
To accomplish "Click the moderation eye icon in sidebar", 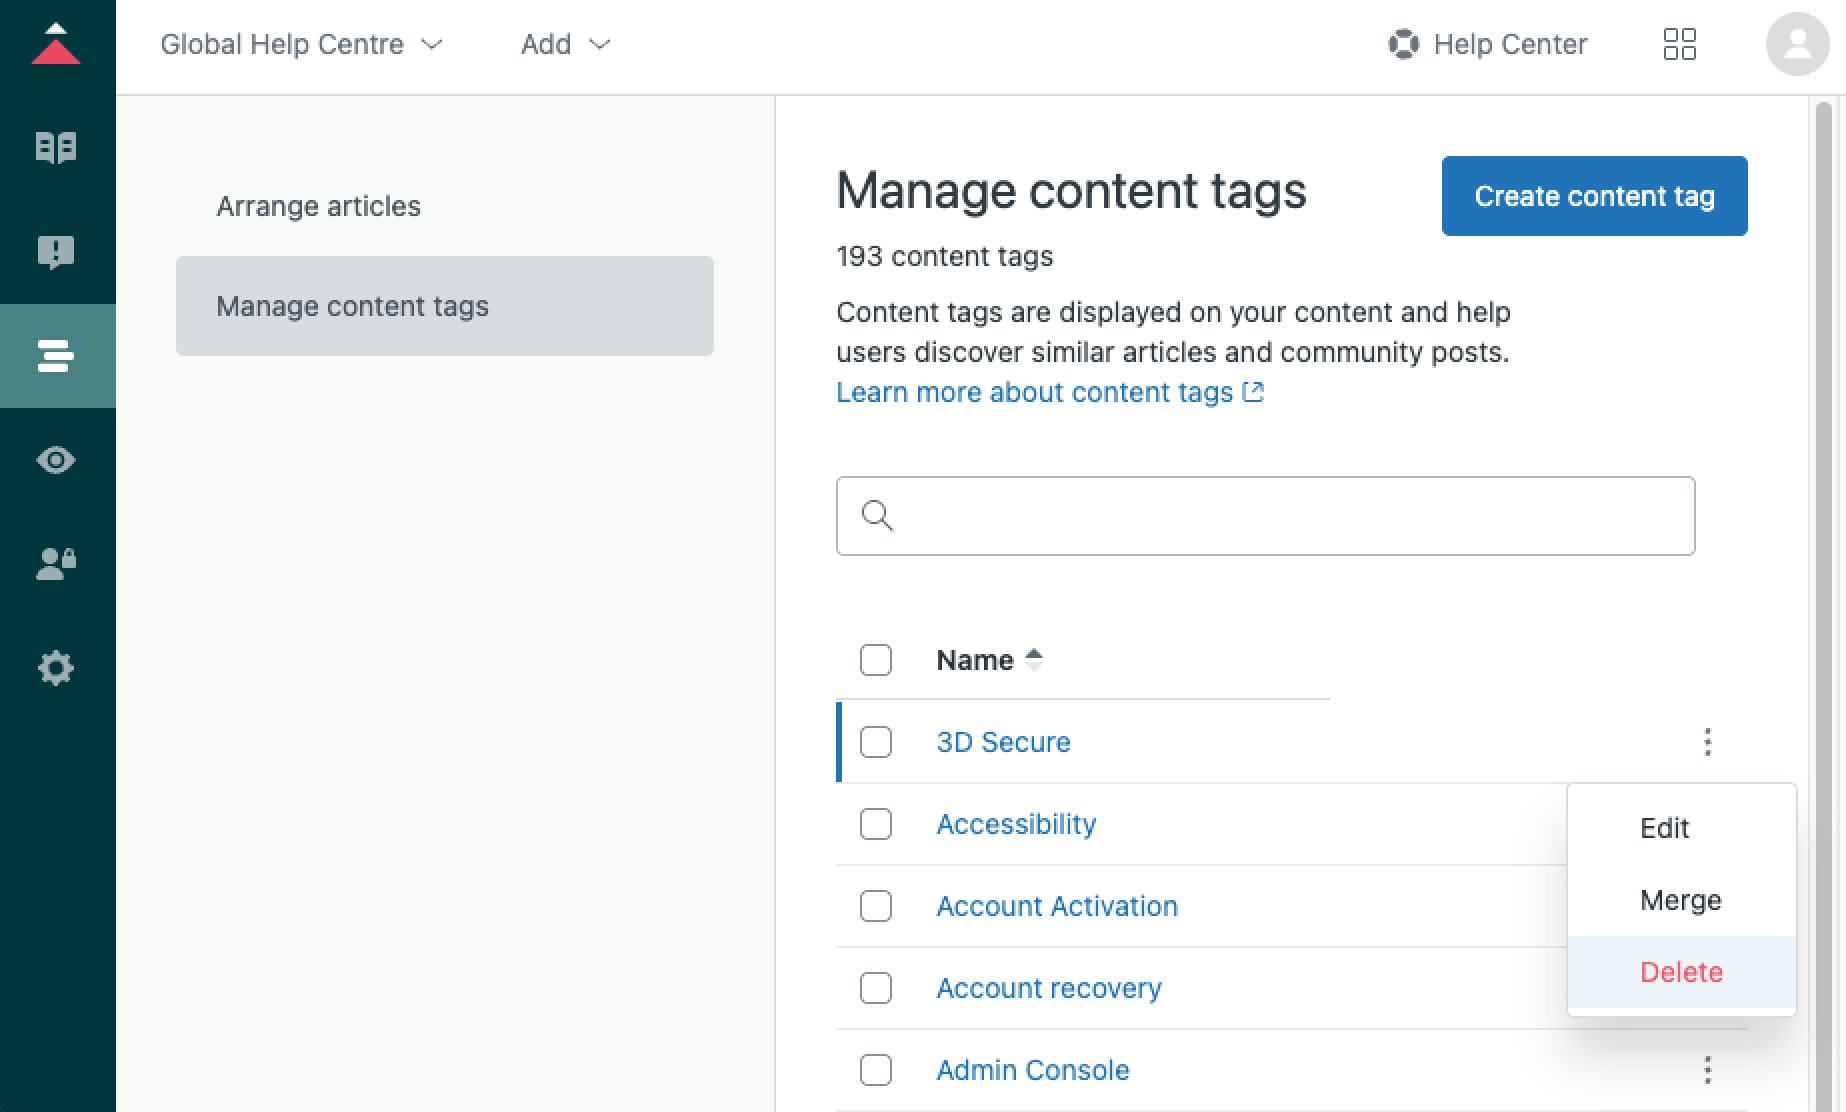I will [57, 460].
